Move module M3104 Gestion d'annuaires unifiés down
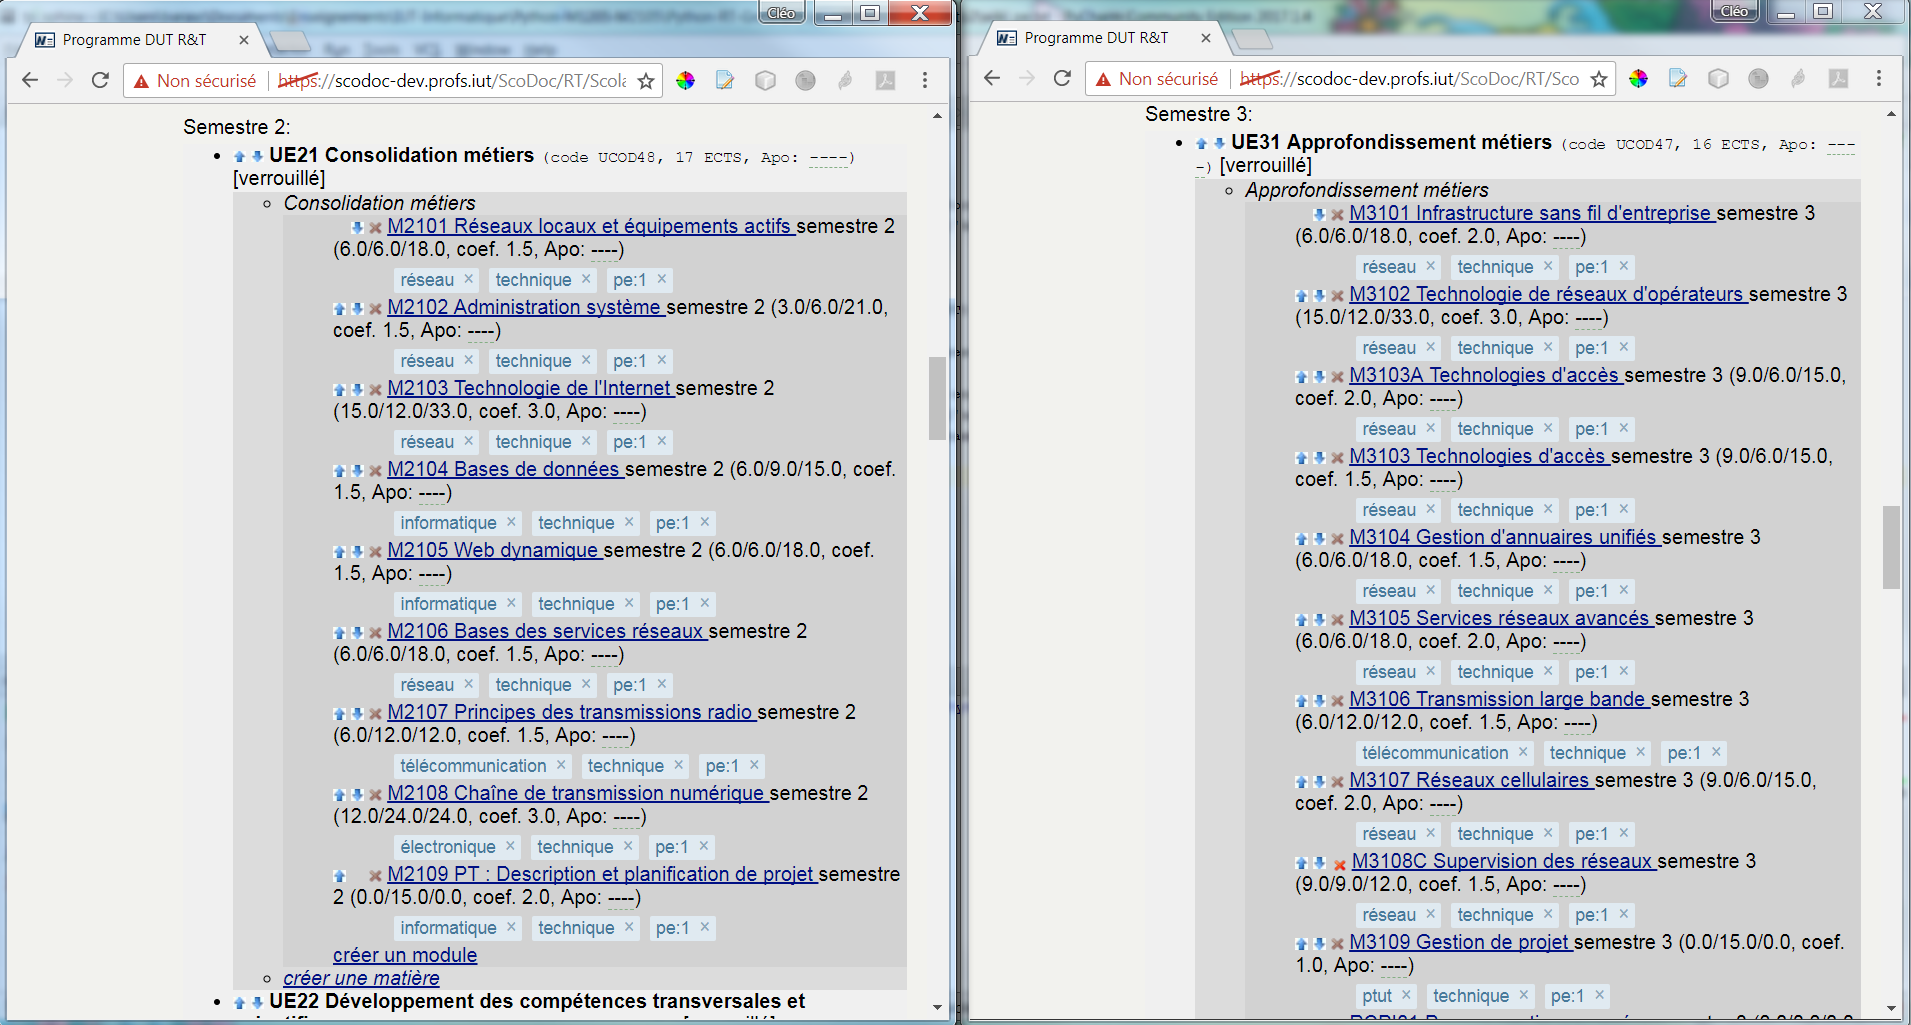The height and width of the screenshot is (1025, 1911). 1319,539
